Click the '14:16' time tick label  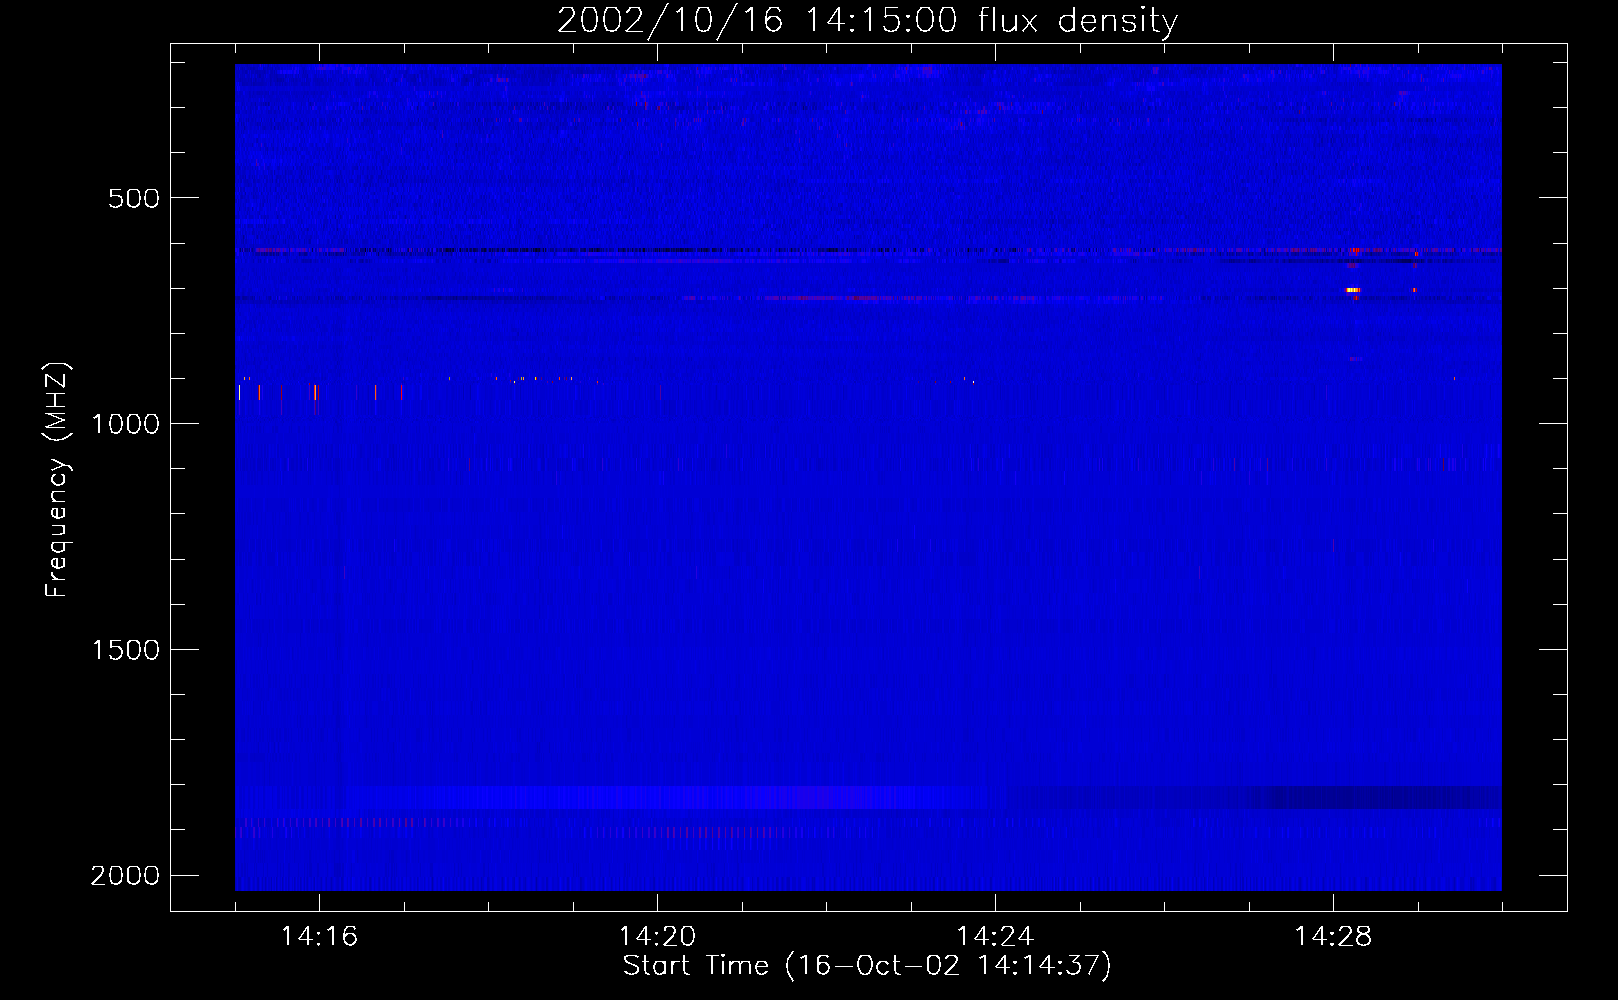click(x=319, y=937)
